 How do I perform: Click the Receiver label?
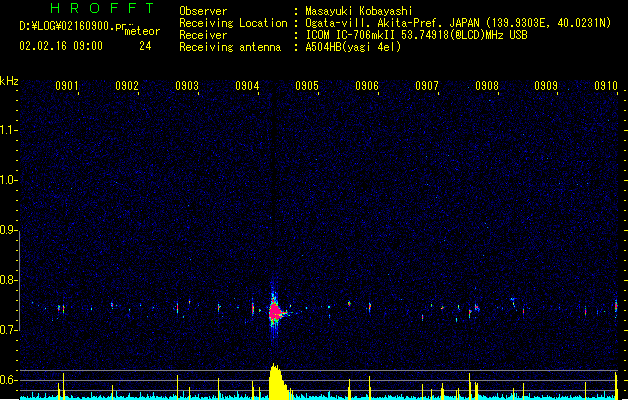tap(203, 35)
